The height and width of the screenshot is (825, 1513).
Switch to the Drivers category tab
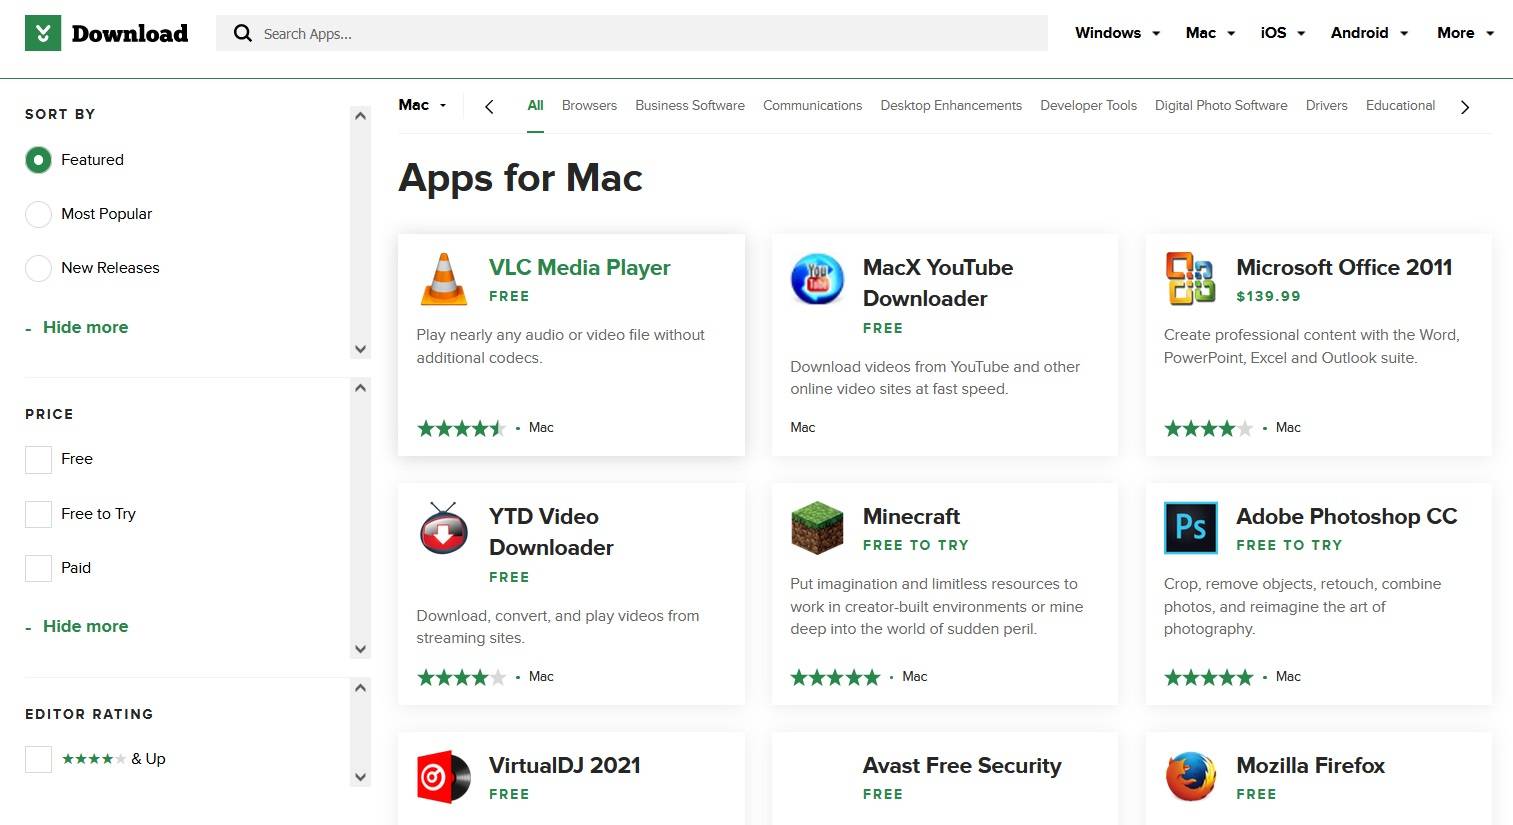tap(1326, 105)
